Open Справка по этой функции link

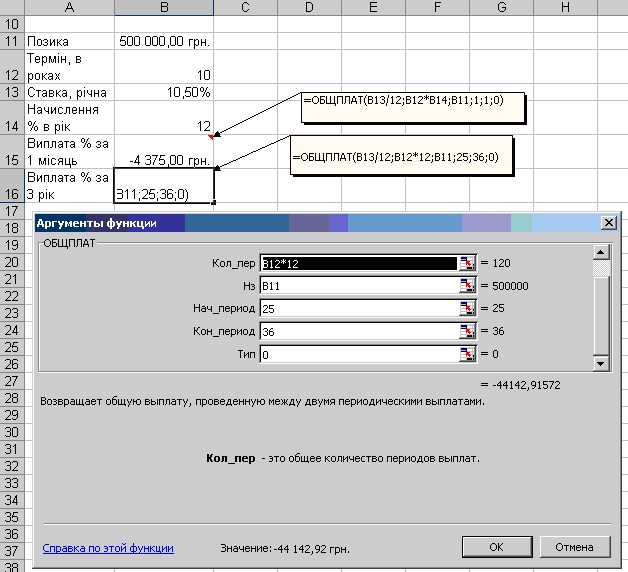108,548
